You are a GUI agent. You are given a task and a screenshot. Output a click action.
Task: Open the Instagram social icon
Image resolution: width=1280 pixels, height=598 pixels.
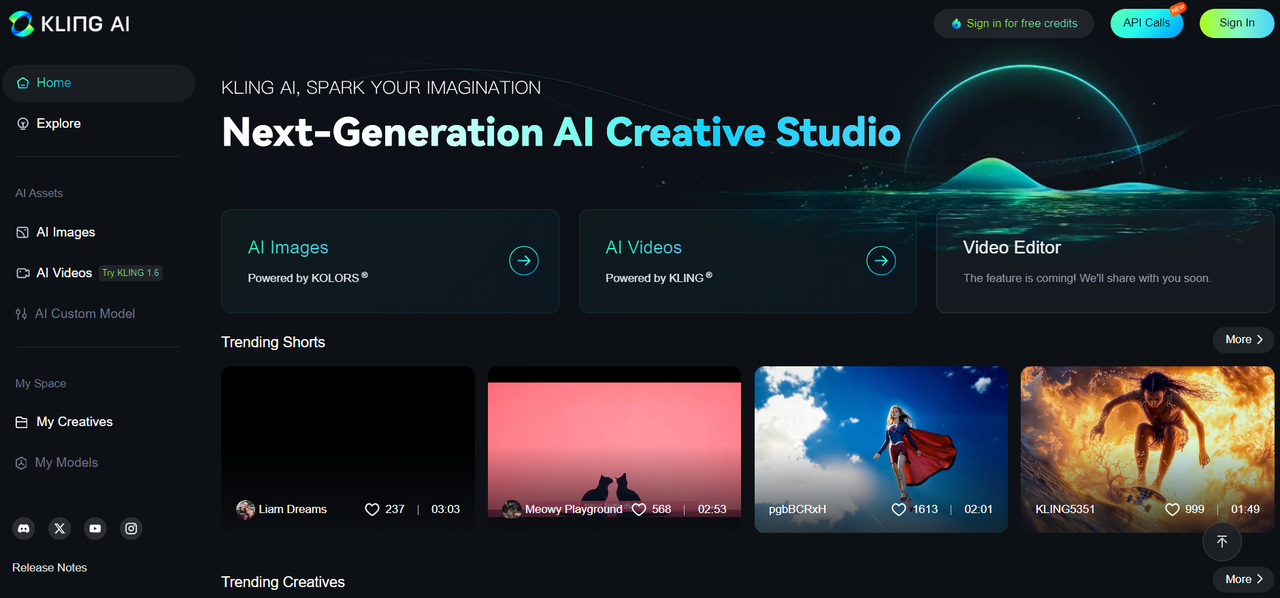tap(131, 528)
